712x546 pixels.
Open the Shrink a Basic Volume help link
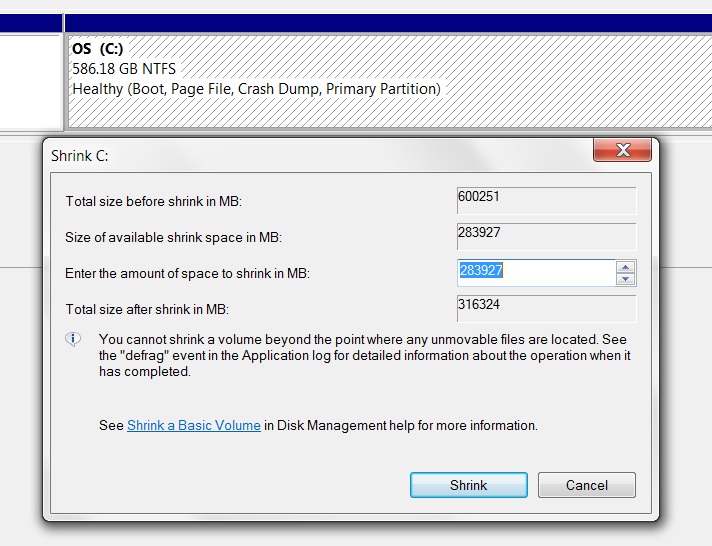pyautogui.click(x=194, y=425)
